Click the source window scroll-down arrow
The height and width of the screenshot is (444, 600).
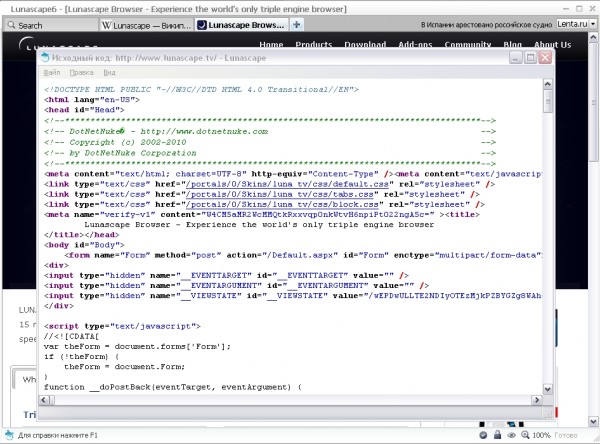pos(548,389)
